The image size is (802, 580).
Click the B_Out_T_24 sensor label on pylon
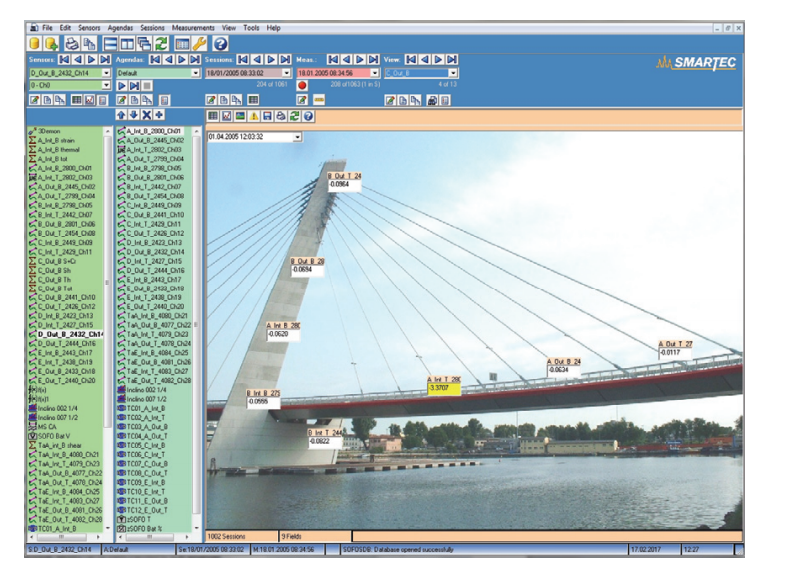(345, 176)
